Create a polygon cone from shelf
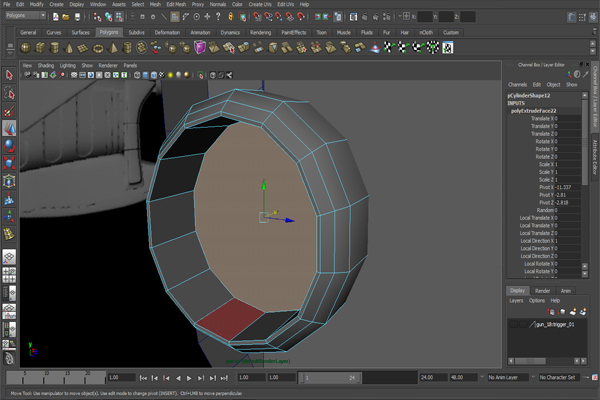 (69, 48)
